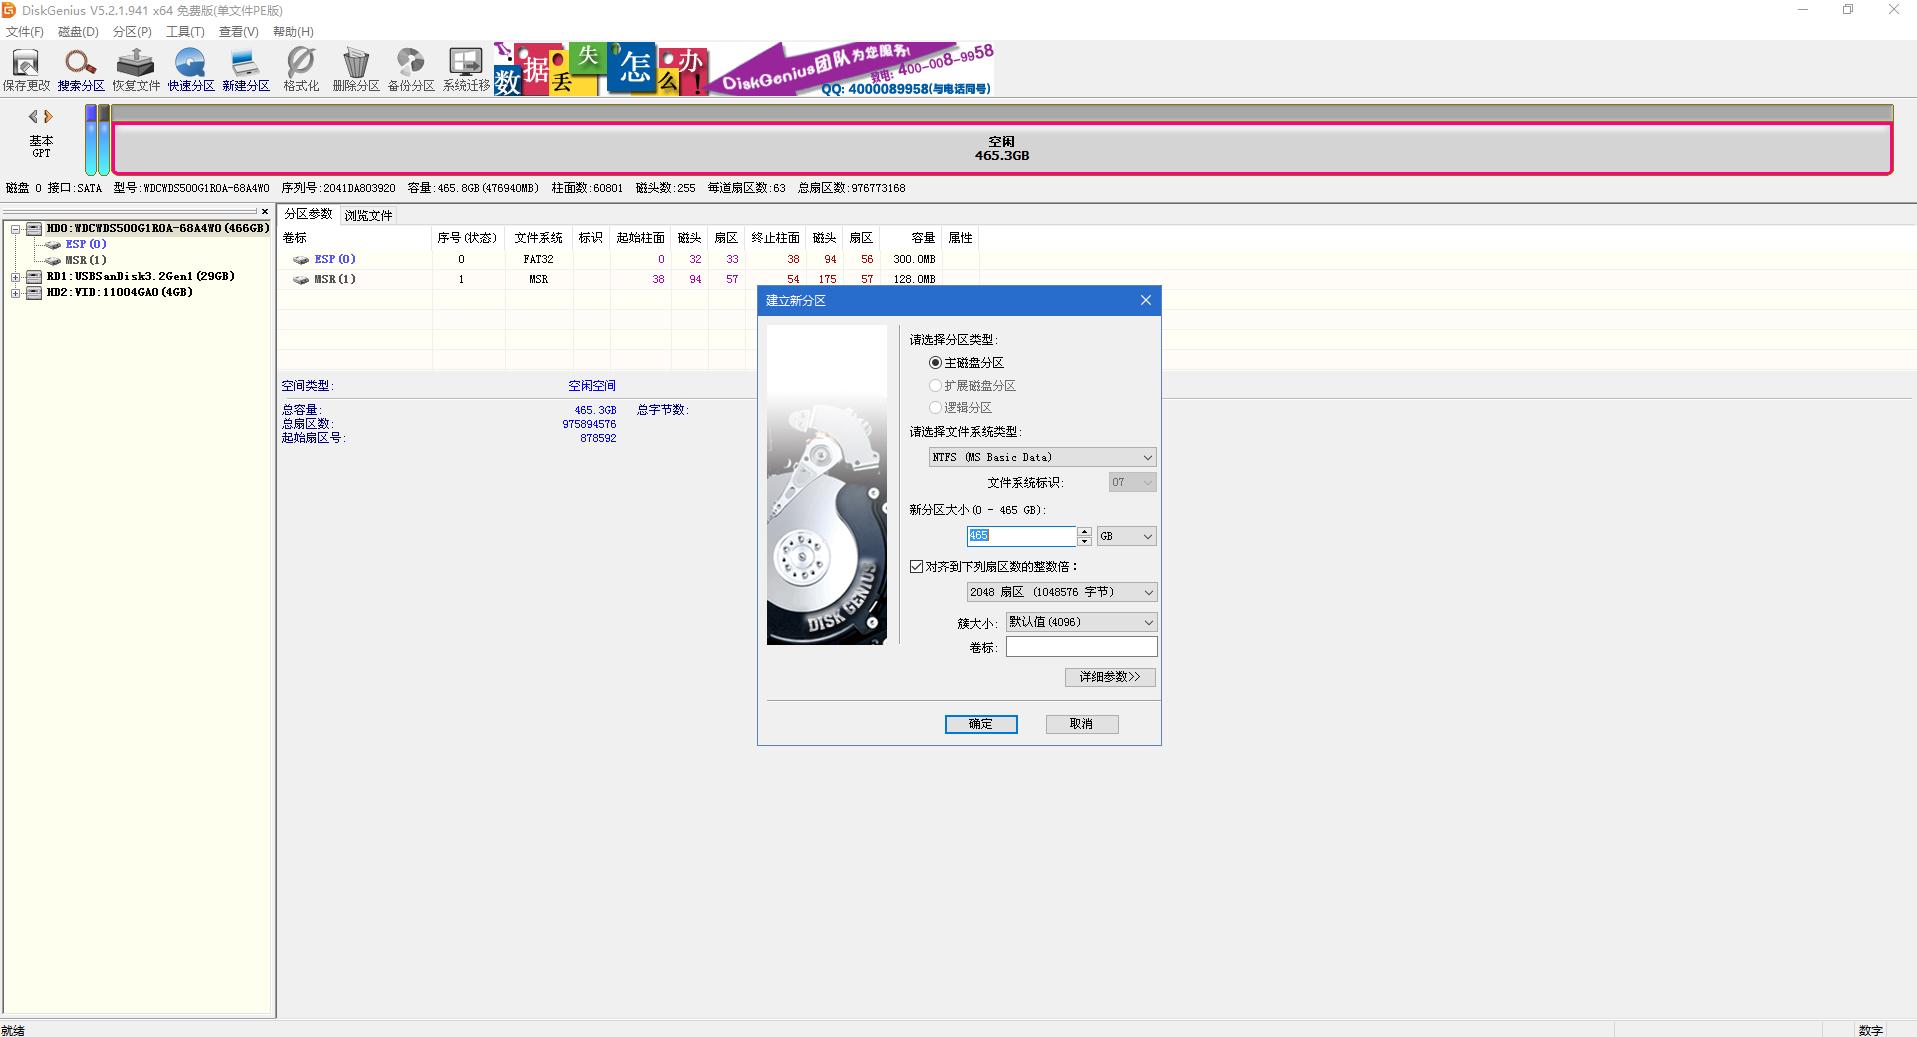This screenshot has width=1917, height=1037.
Task: Open the NTFS file system type dropdown
Action: [x=1042, y=457]
